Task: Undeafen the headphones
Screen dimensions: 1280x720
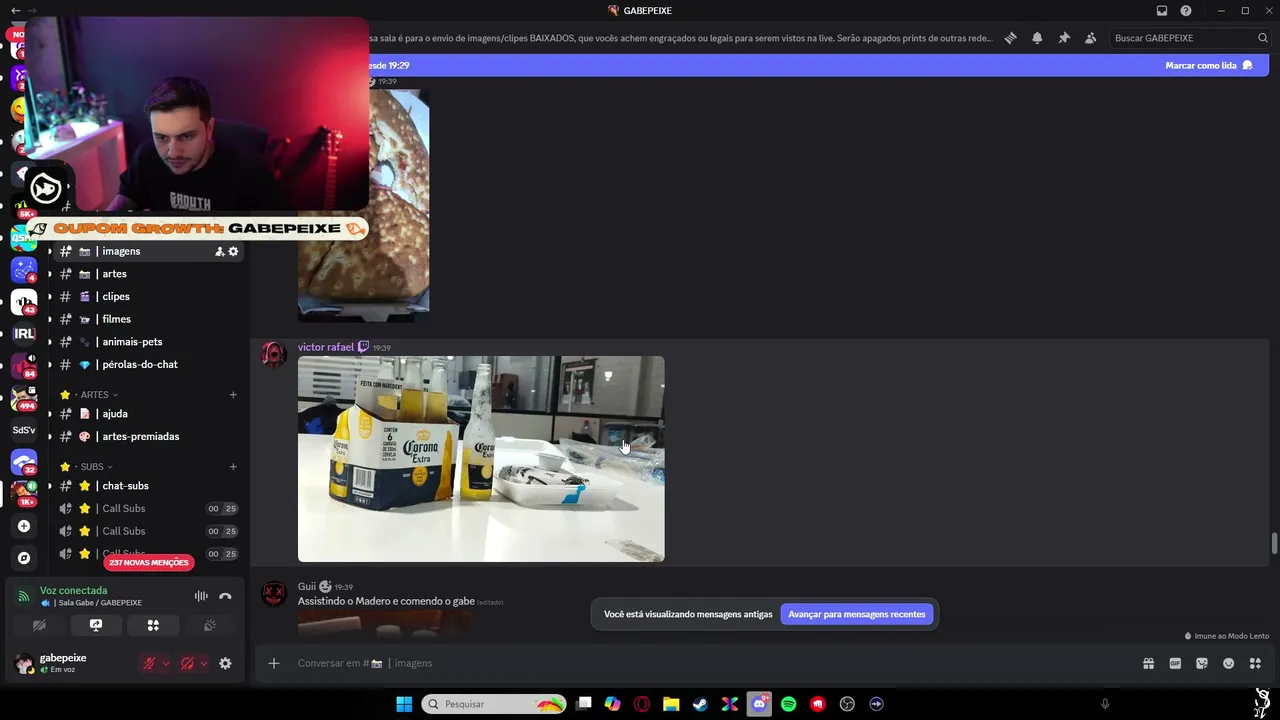Action: point(187,663)
